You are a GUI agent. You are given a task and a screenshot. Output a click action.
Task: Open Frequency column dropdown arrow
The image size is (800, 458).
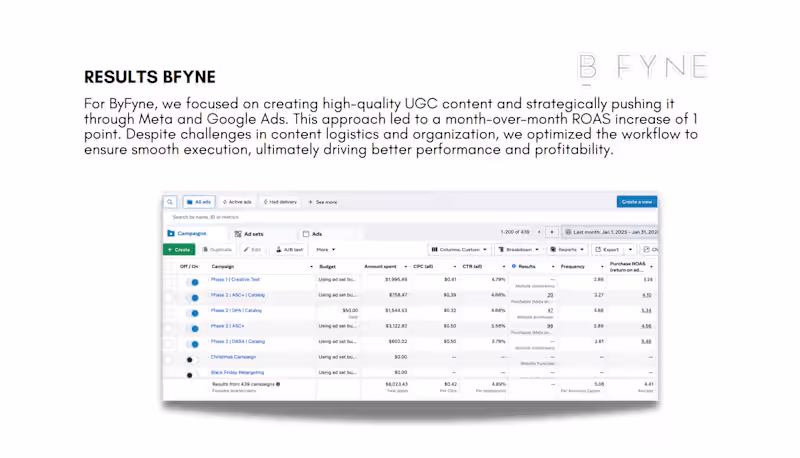click(602, 267)
